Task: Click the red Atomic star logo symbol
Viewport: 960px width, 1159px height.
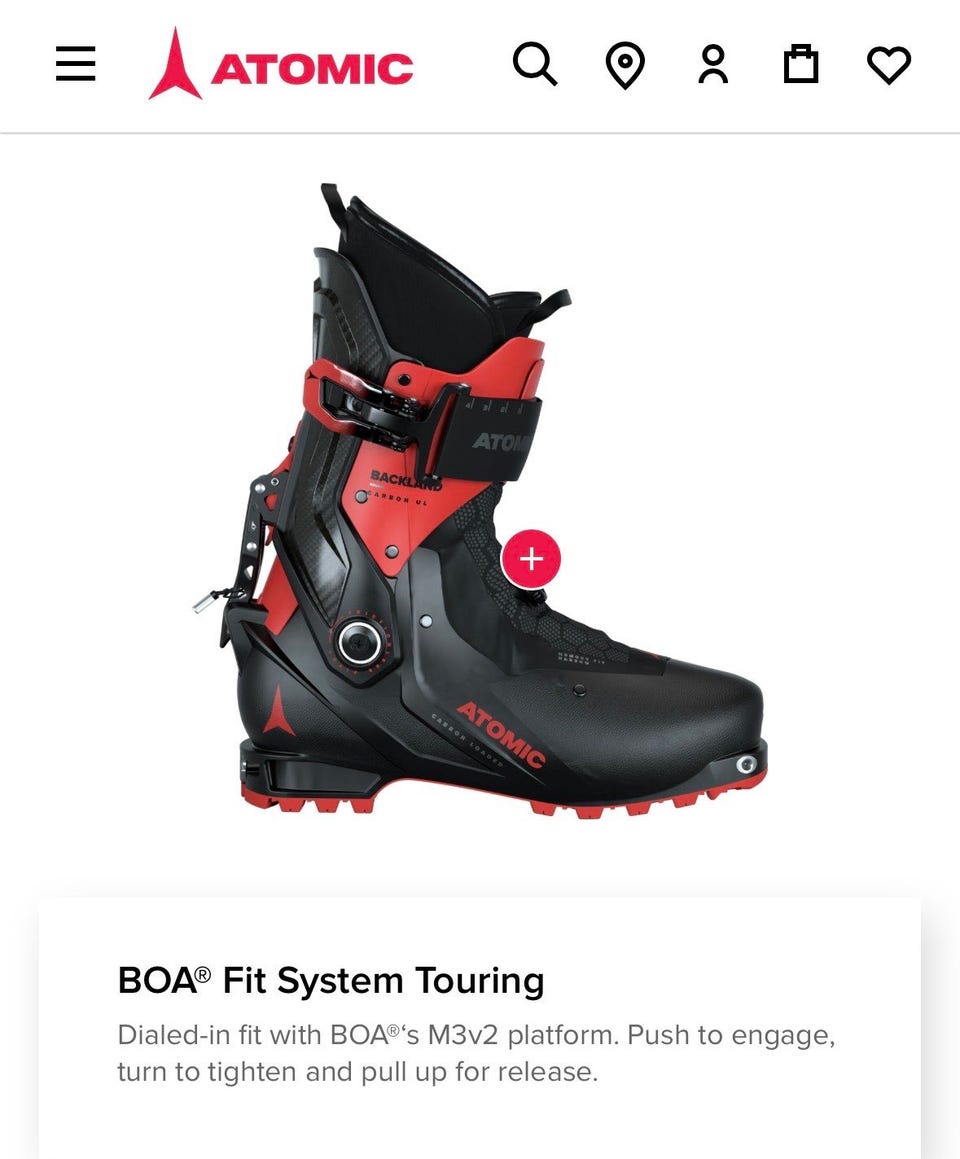Action: coord(175,64)
